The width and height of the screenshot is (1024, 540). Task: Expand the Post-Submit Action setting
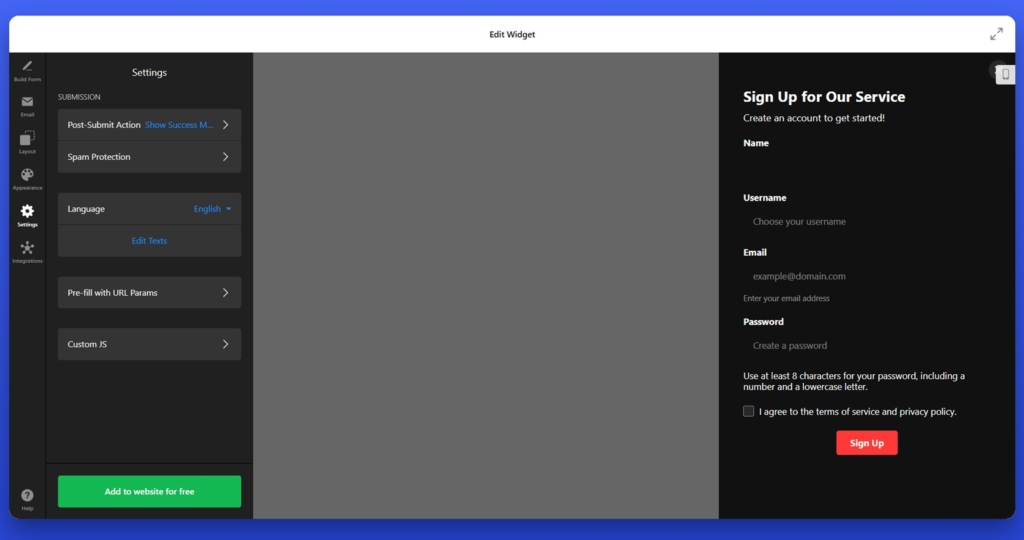point(149,125)
